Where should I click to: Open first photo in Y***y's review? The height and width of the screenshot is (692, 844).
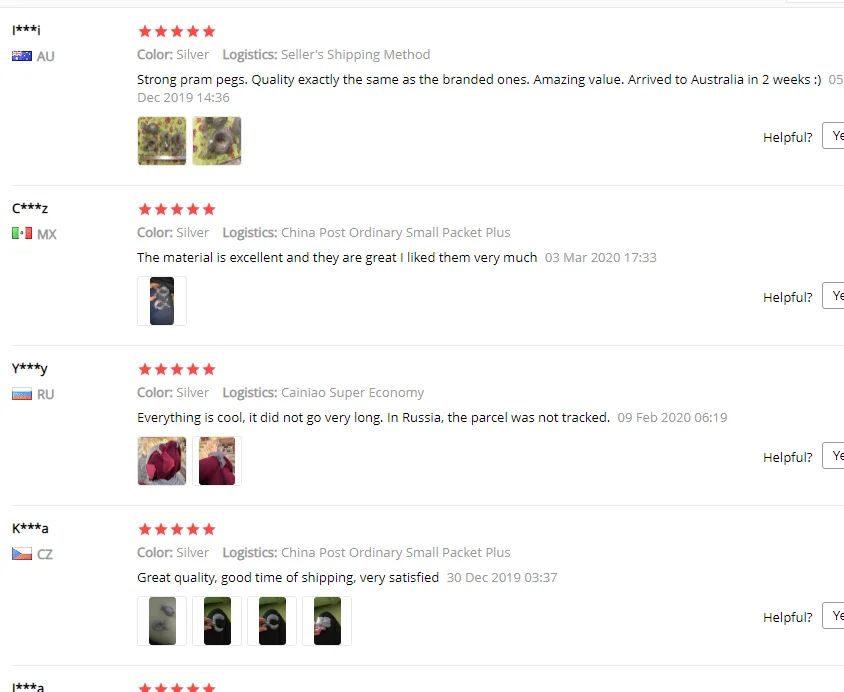[162, 461]
